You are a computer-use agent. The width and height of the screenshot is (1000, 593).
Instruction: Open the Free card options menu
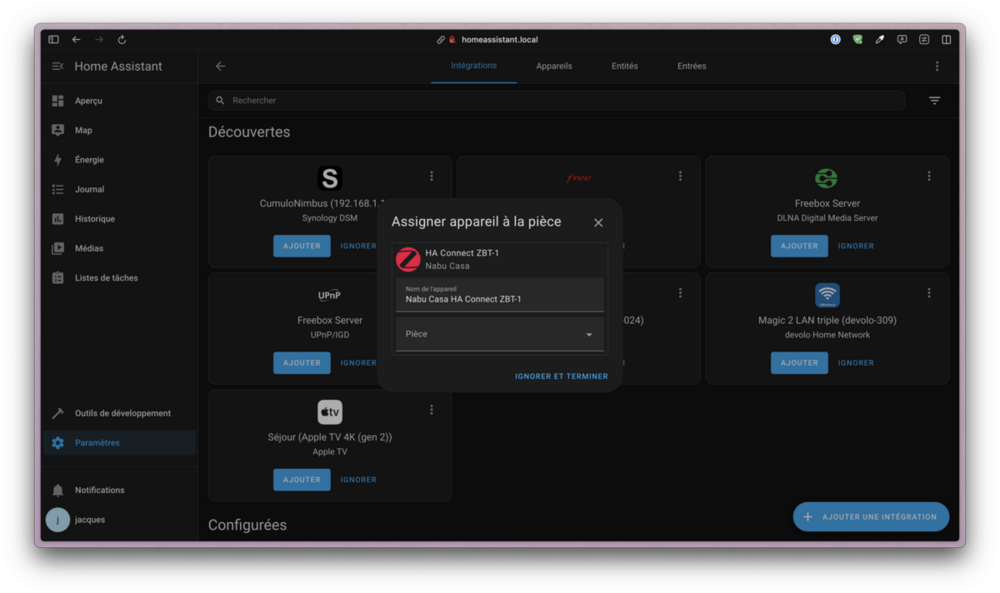[680, 176]
